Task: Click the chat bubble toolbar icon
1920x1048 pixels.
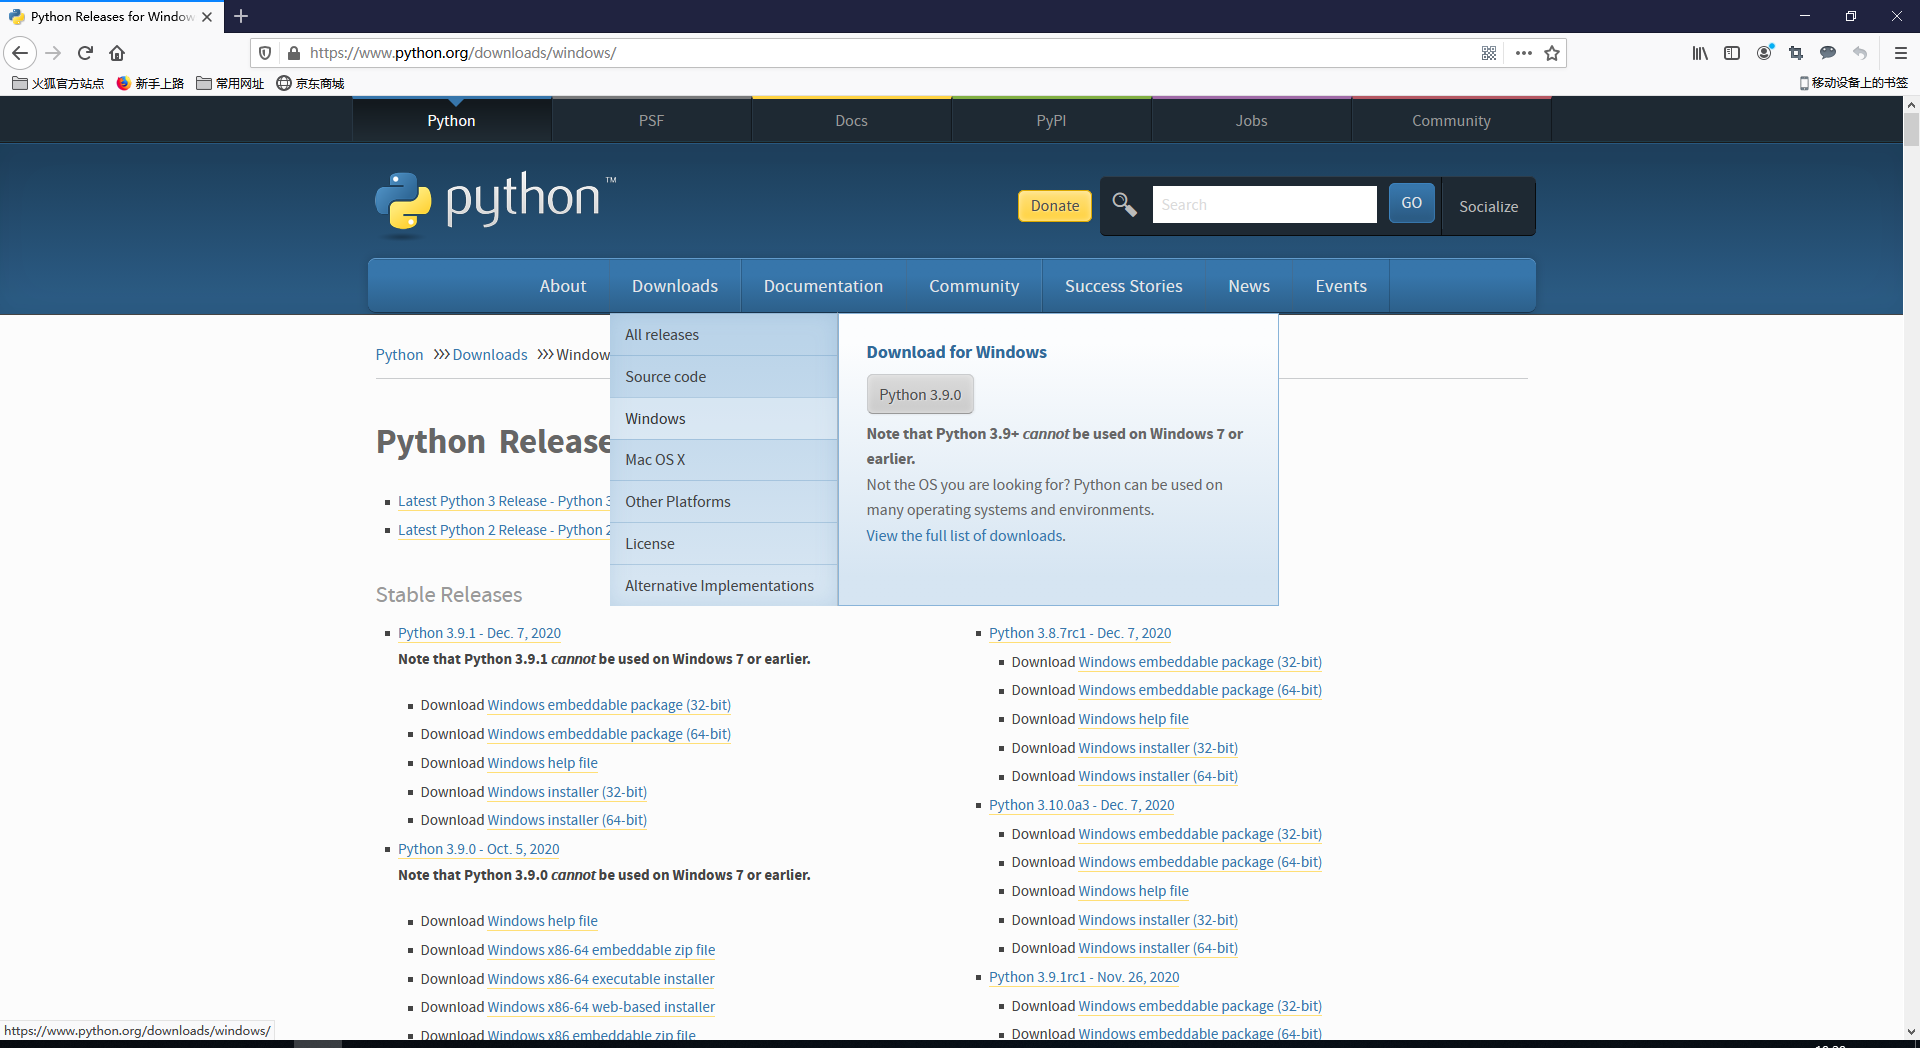Action: click(x=1828, y=53)
